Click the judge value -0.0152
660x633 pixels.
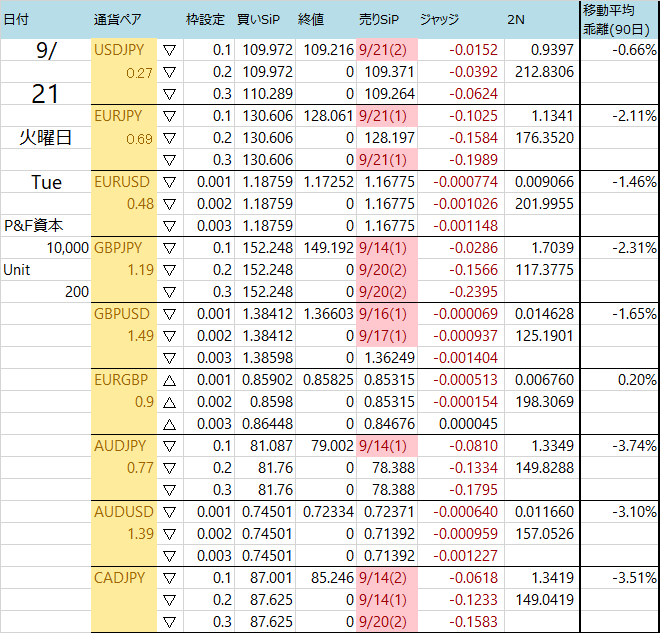click(x=474, y=50)
